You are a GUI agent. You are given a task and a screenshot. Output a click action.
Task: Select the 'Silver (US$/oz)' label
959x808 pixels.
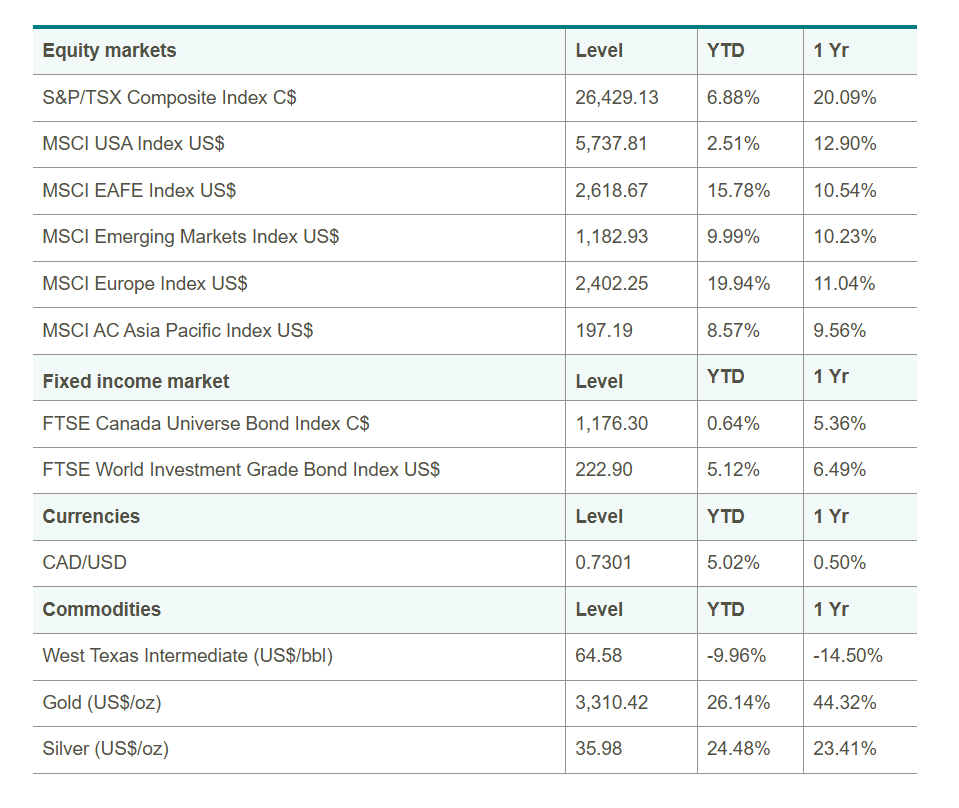(x=105, y=749)
